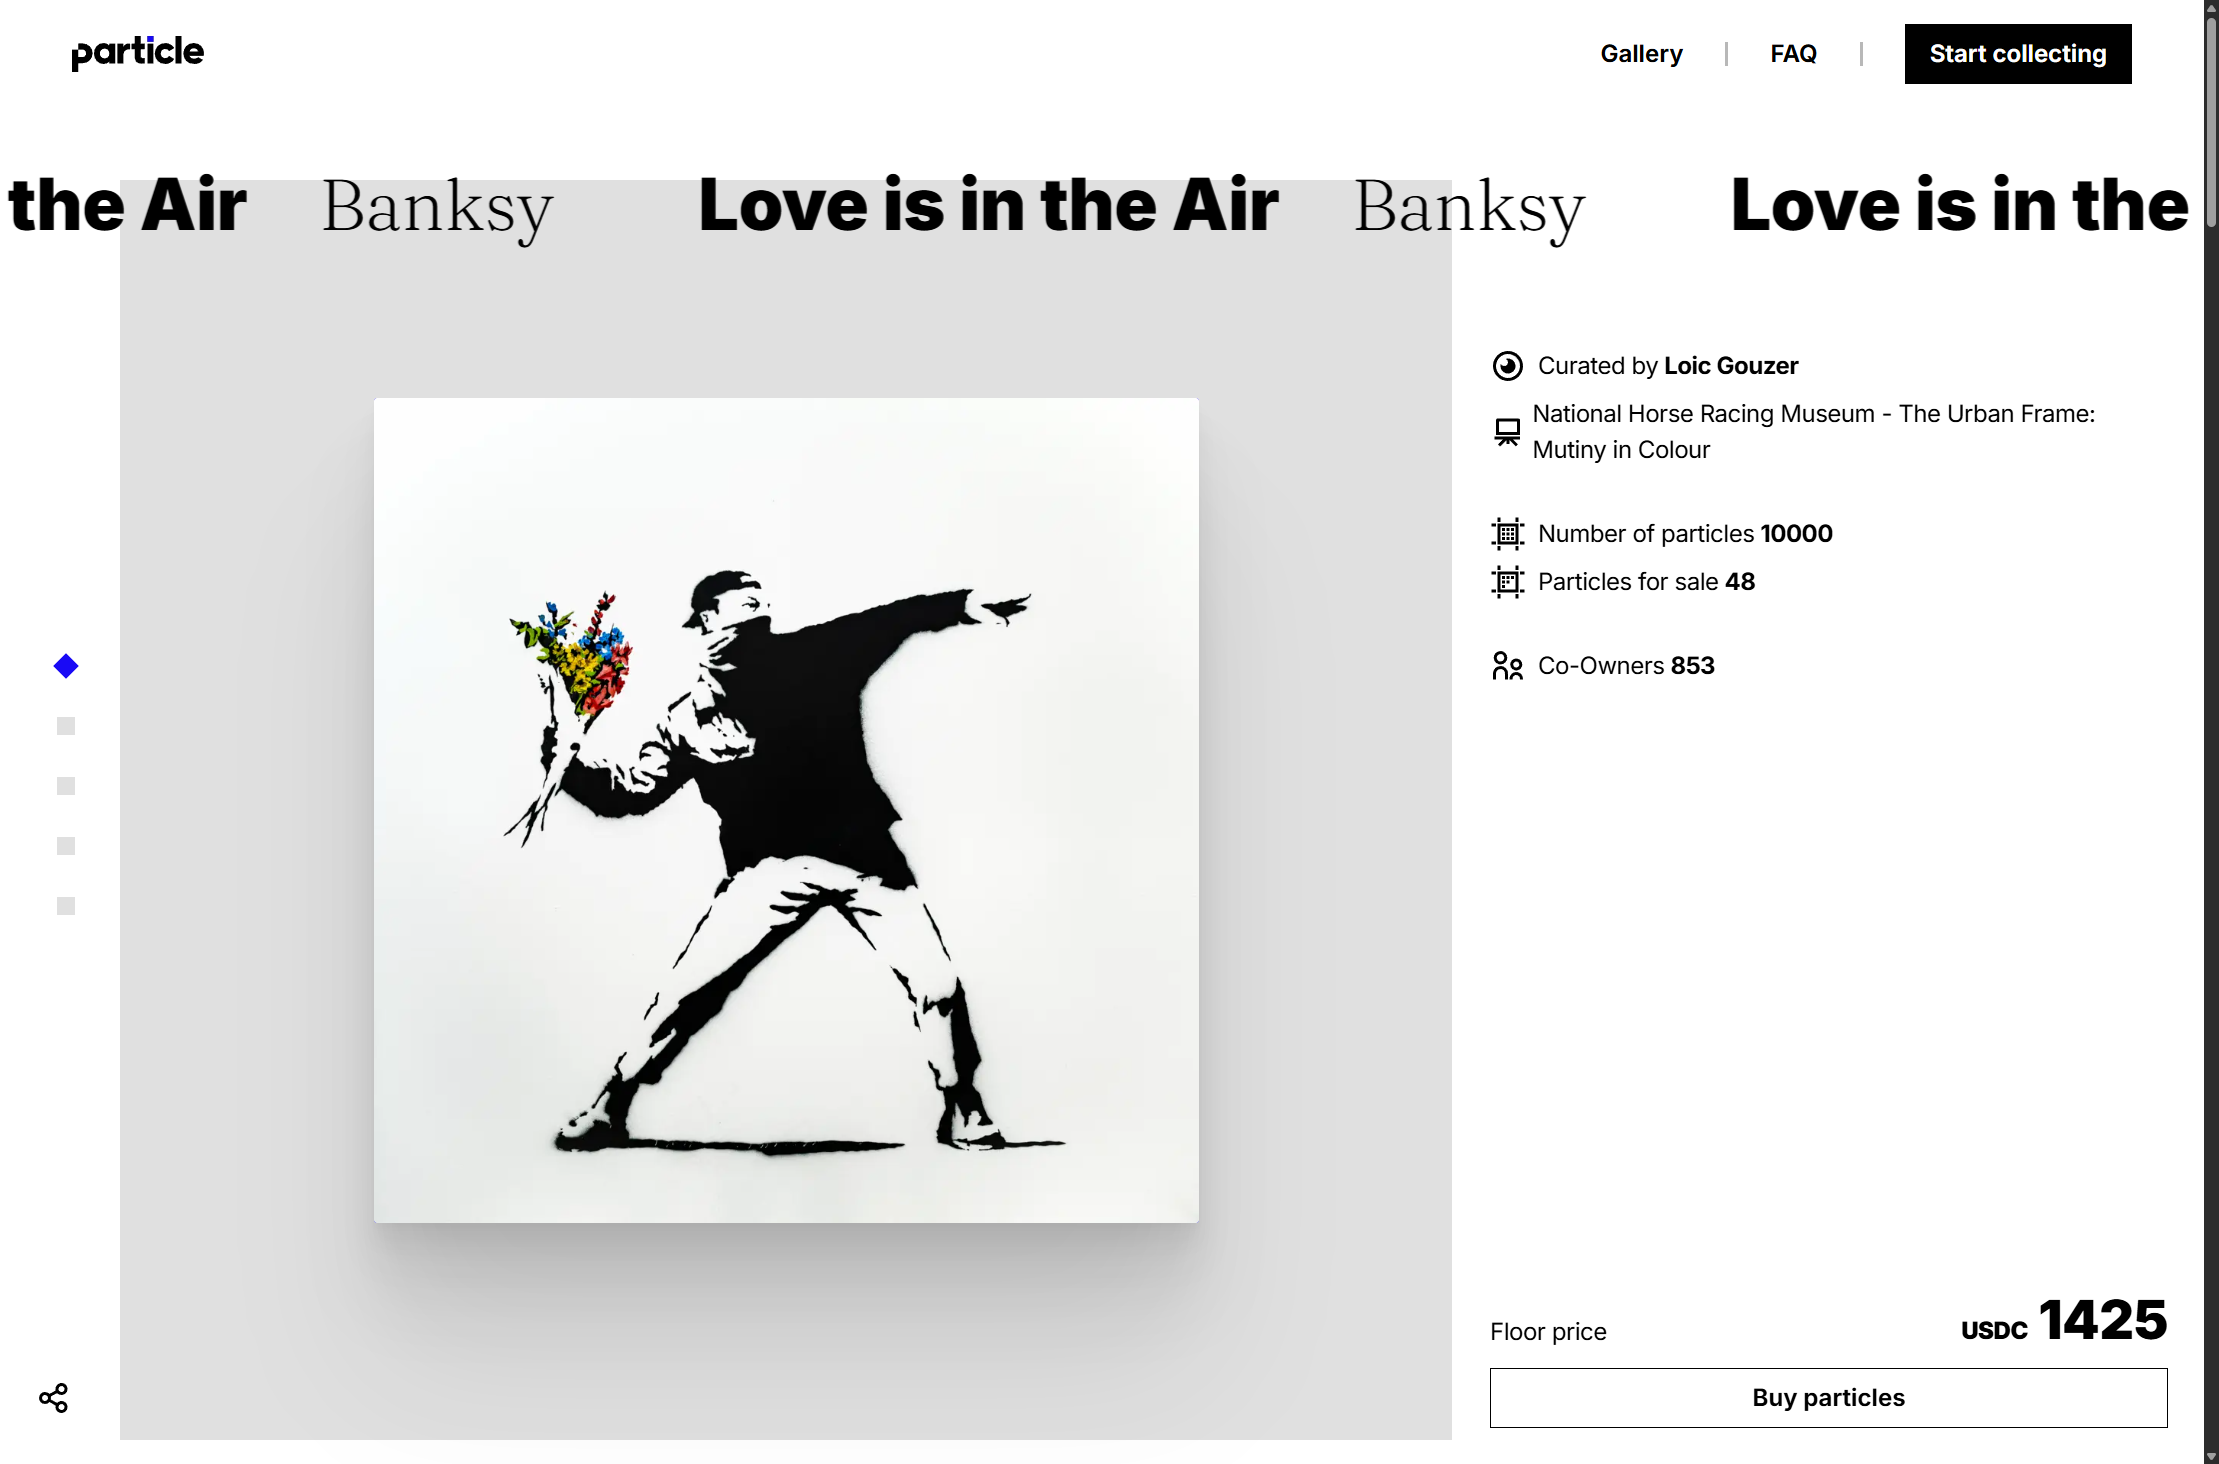Select the Co-Owners 853 text

point(1626,666)
